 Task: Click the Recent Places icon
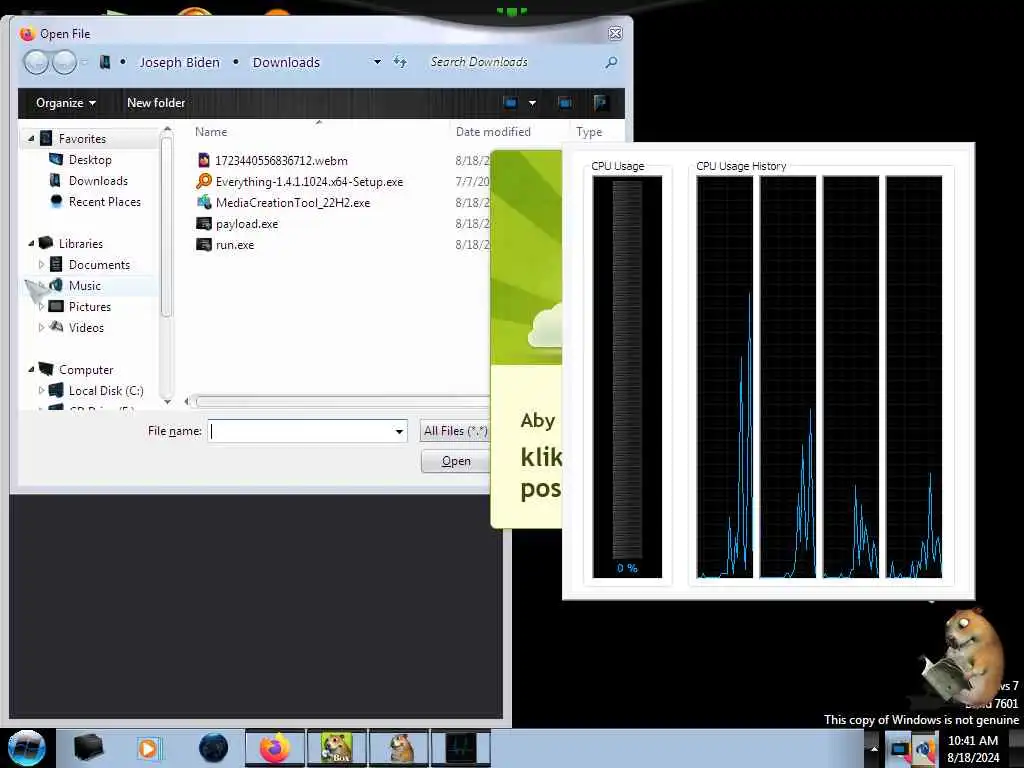(x=56, y=201)
